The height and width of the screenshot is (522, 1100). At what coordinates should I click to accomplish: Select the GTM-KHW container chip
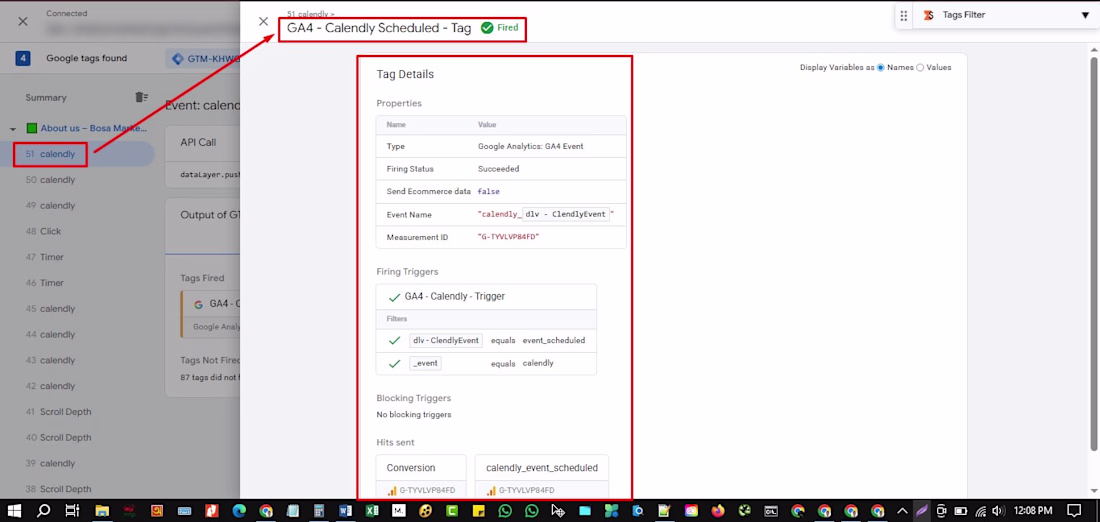coord(205,59)
